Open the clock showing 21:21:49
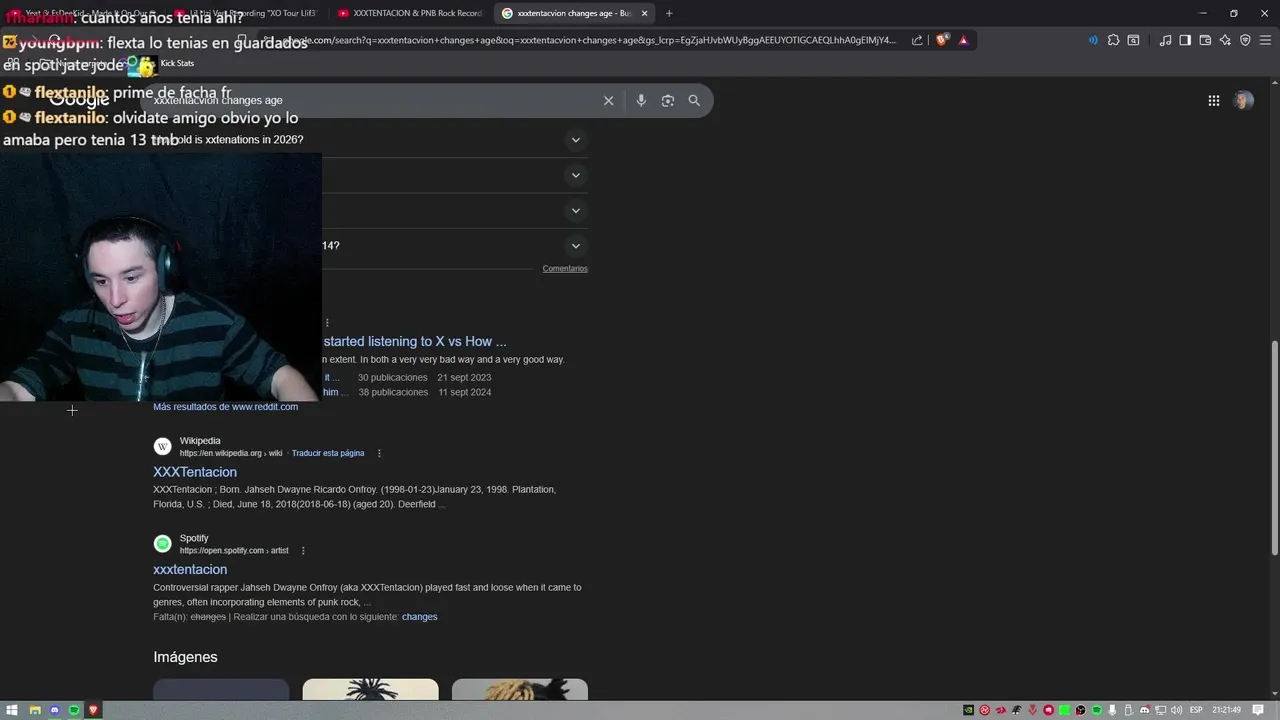Image resolution: width=1280 pixels, height=720 pixels. [1226, 710]
